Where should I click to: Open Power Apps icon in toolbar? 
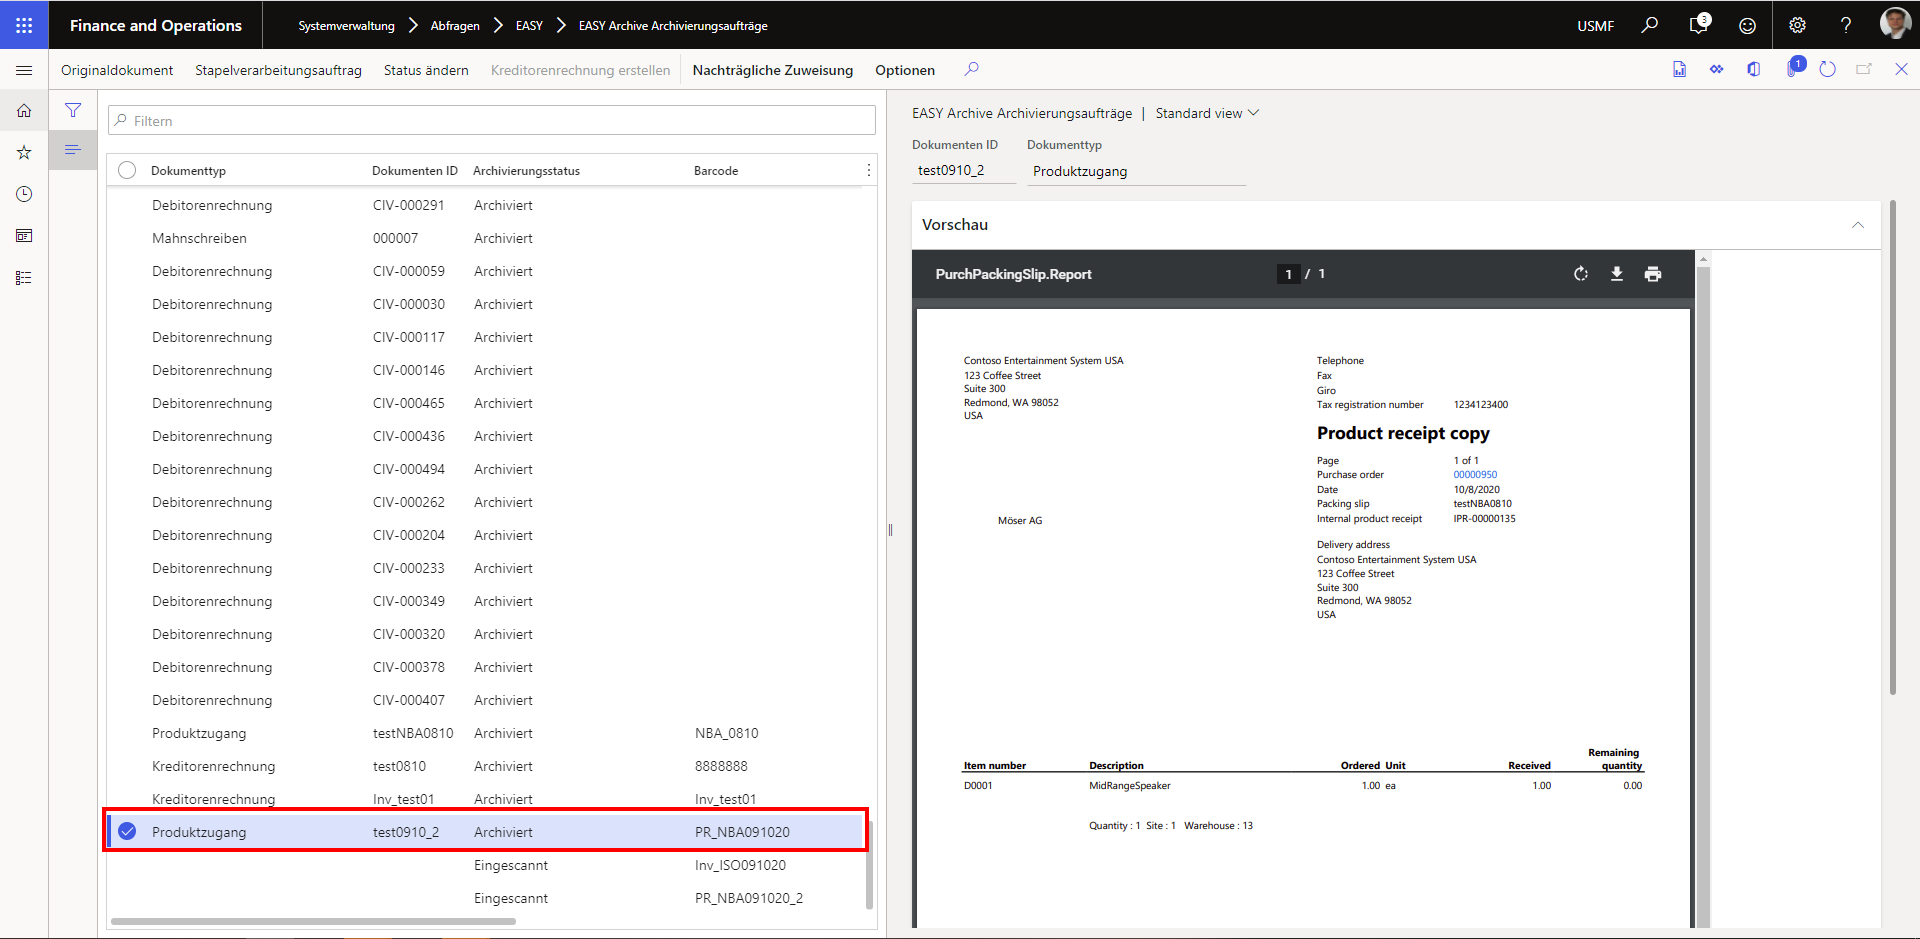(x=1716, y=69)
